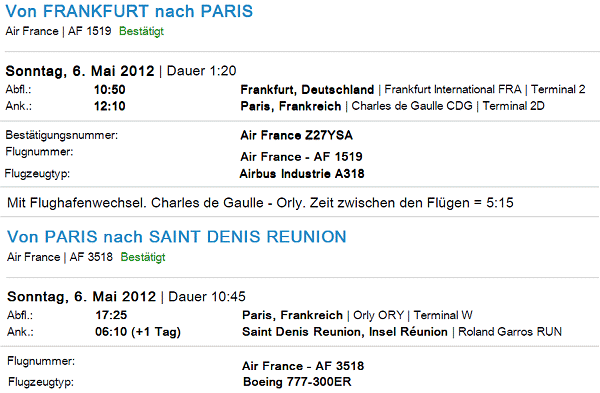Click the 'Von FRANKFURT nach PARIS' heading
The image size is (600, 393).
[129, 11]
